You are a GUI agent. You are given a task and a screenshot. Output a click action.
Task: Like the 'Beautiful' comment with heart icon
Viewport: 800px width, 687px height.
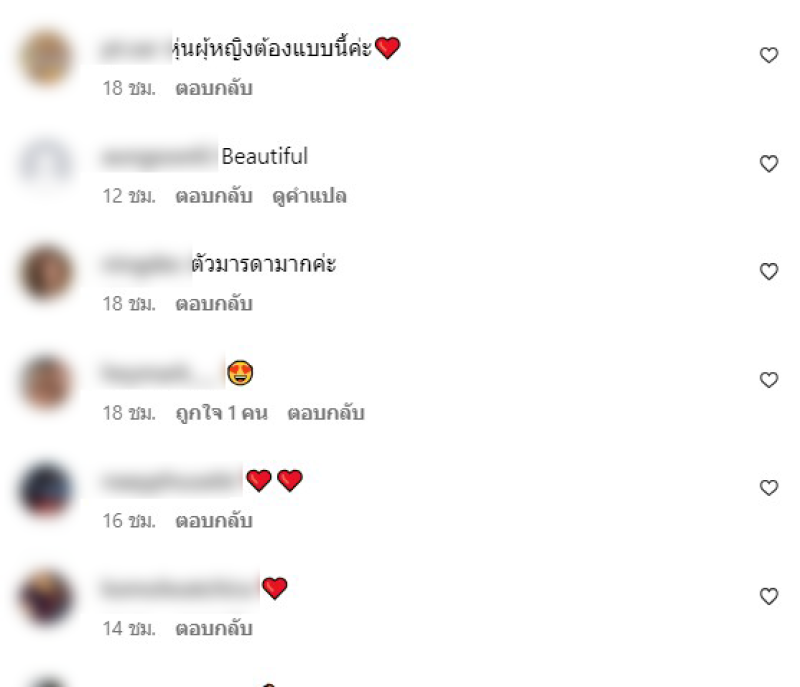[x=768, y=164]
